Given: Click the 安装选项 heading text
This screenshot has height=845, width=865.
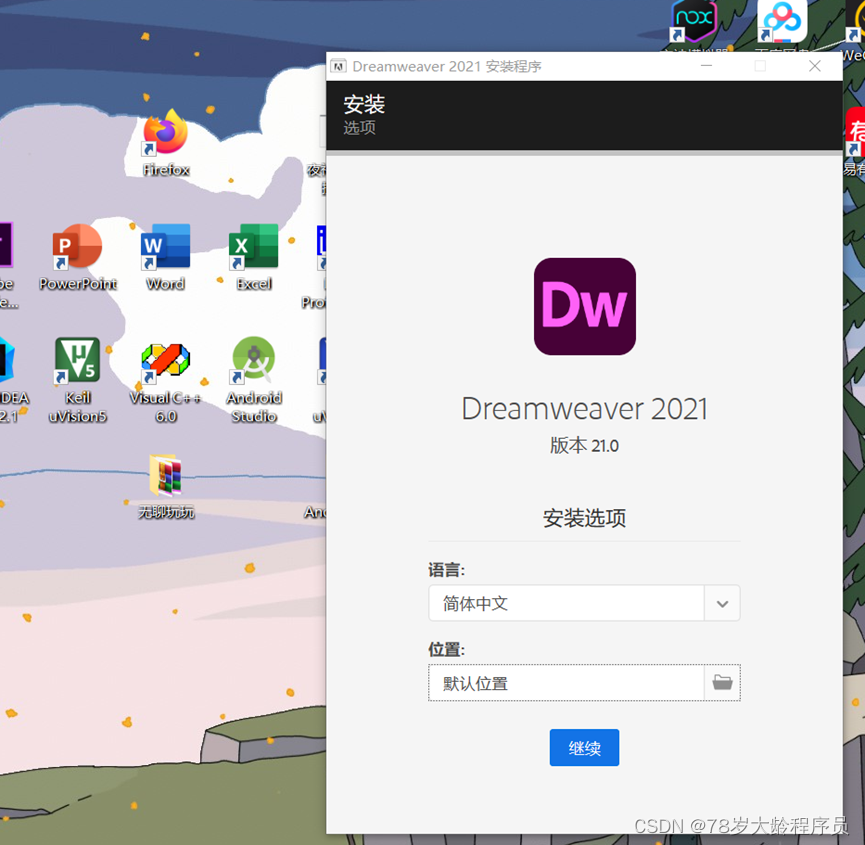Looking at the screenshot, I should (x=584, y=518).
